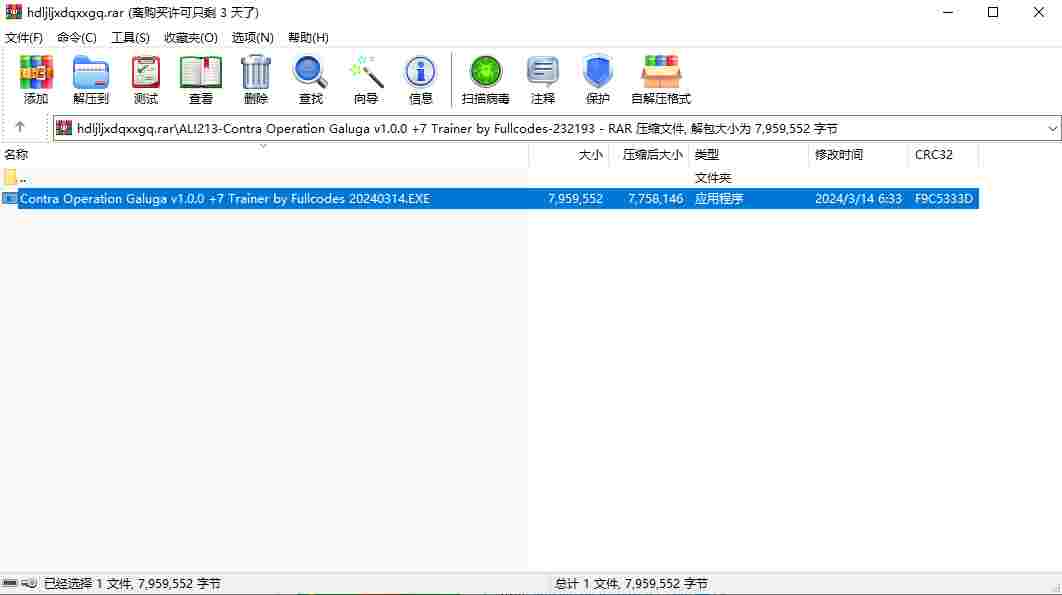Screen dimensions: 1062x595
Task: Sort by the Name (名称) column header
Action: click(x=264, y=155)
